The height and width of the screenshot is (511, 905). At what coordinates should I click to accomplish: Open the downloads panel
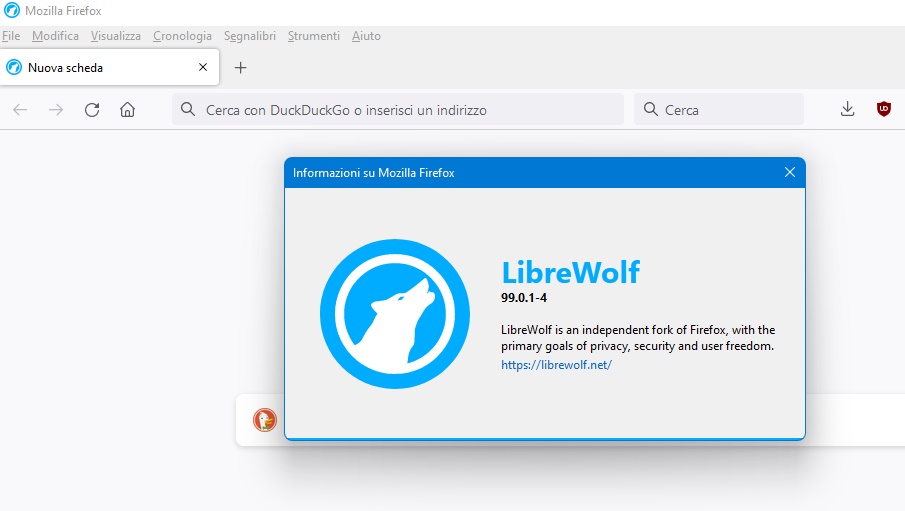click(847, 109)
